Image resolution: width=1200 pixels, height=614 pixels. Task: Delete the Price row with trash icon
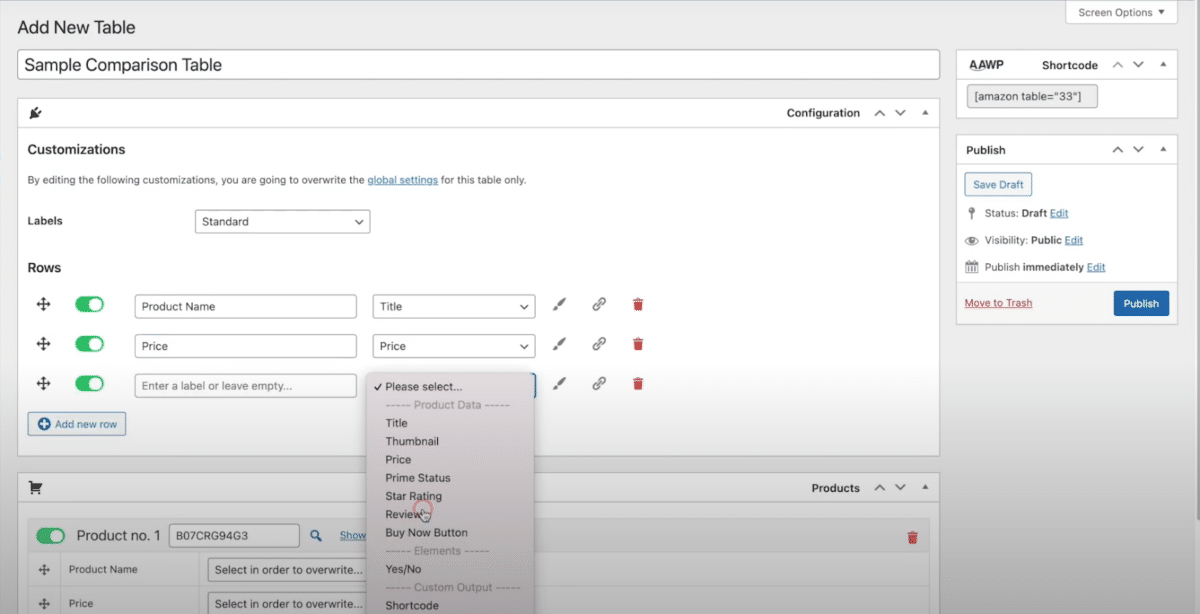point(638,344)
